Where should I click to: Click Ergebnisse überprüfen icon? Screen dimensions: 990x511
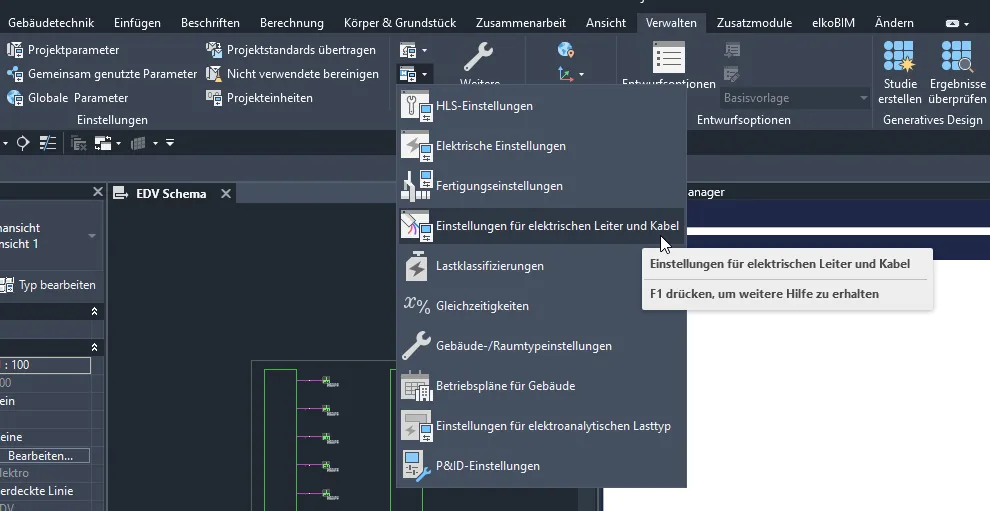[957, 56]
